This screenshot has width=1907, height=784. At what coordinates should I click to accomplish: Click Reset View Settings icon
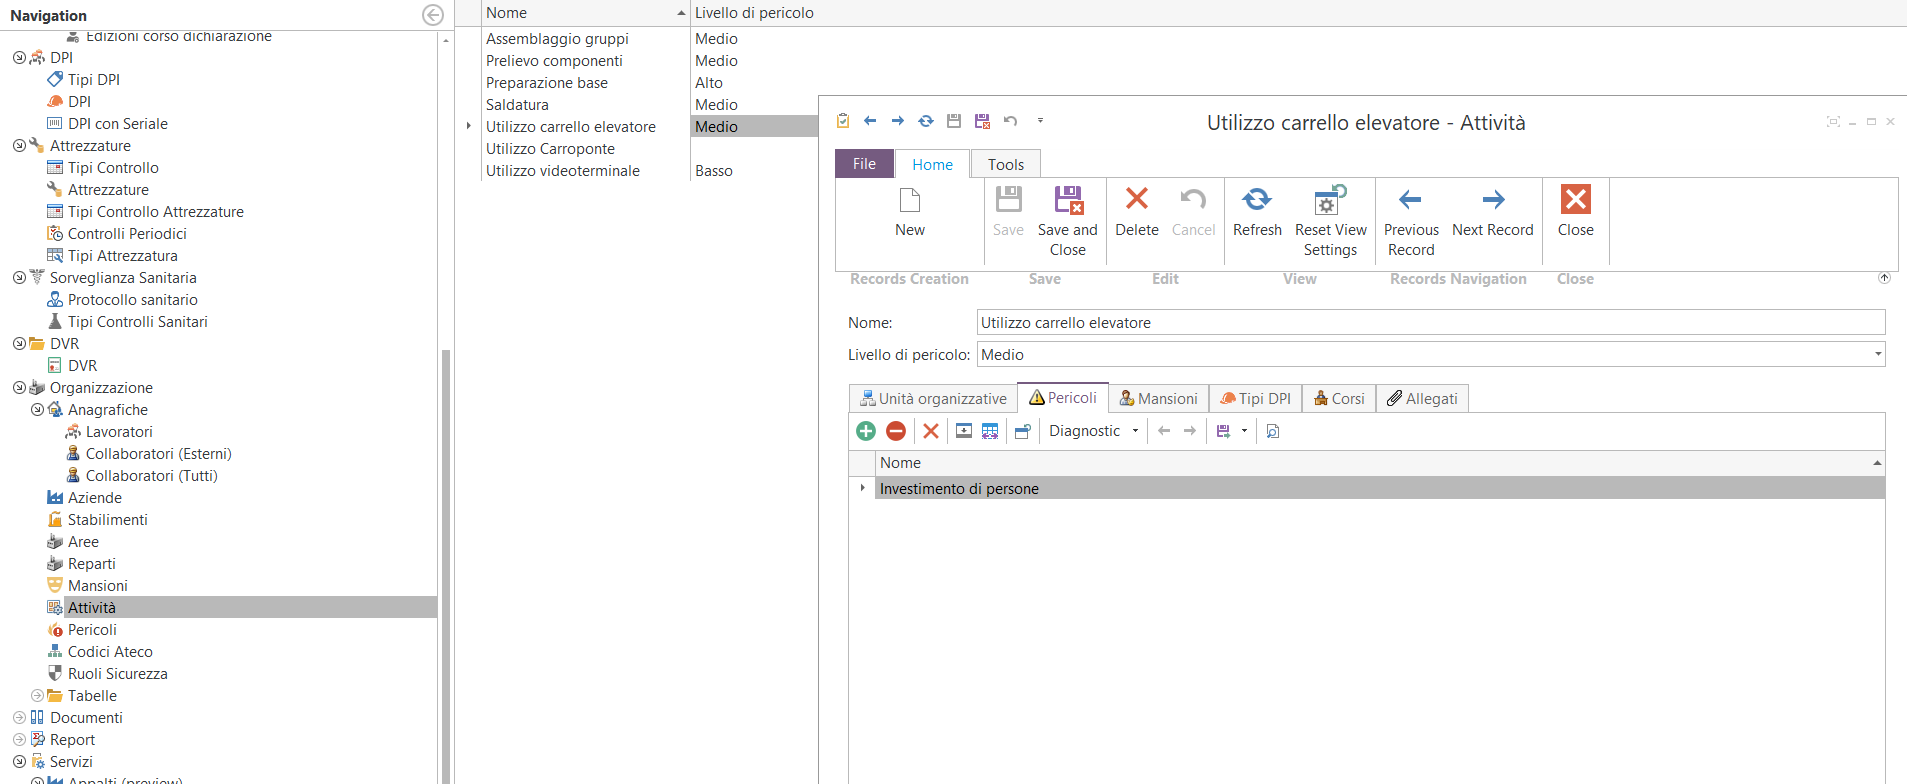tap(1330, 201)
